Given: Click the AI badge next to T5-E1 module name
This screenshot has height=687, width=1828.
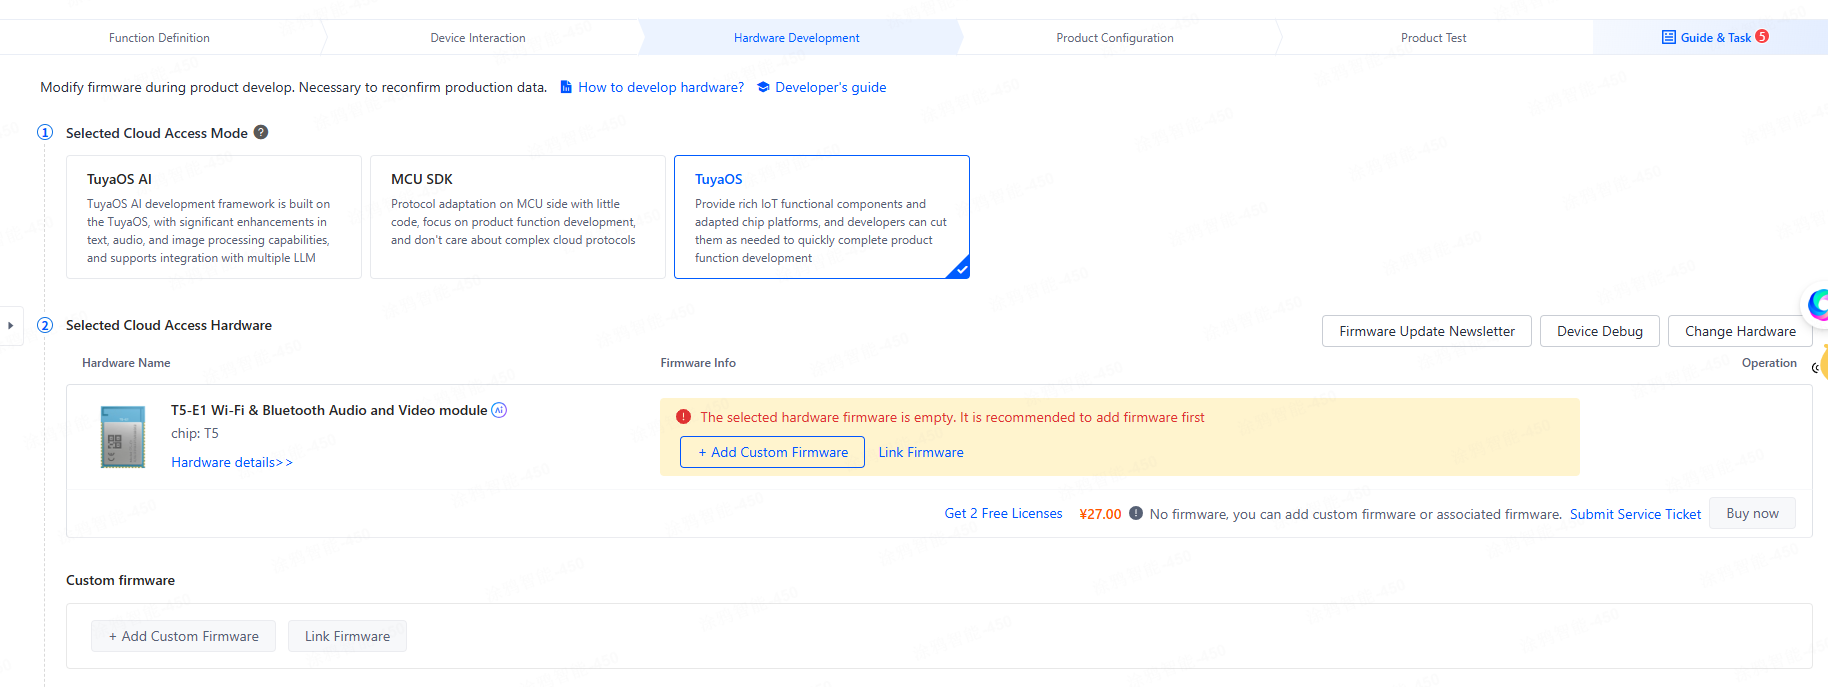Looking at the screenshot, I should [x=499, y=410].
